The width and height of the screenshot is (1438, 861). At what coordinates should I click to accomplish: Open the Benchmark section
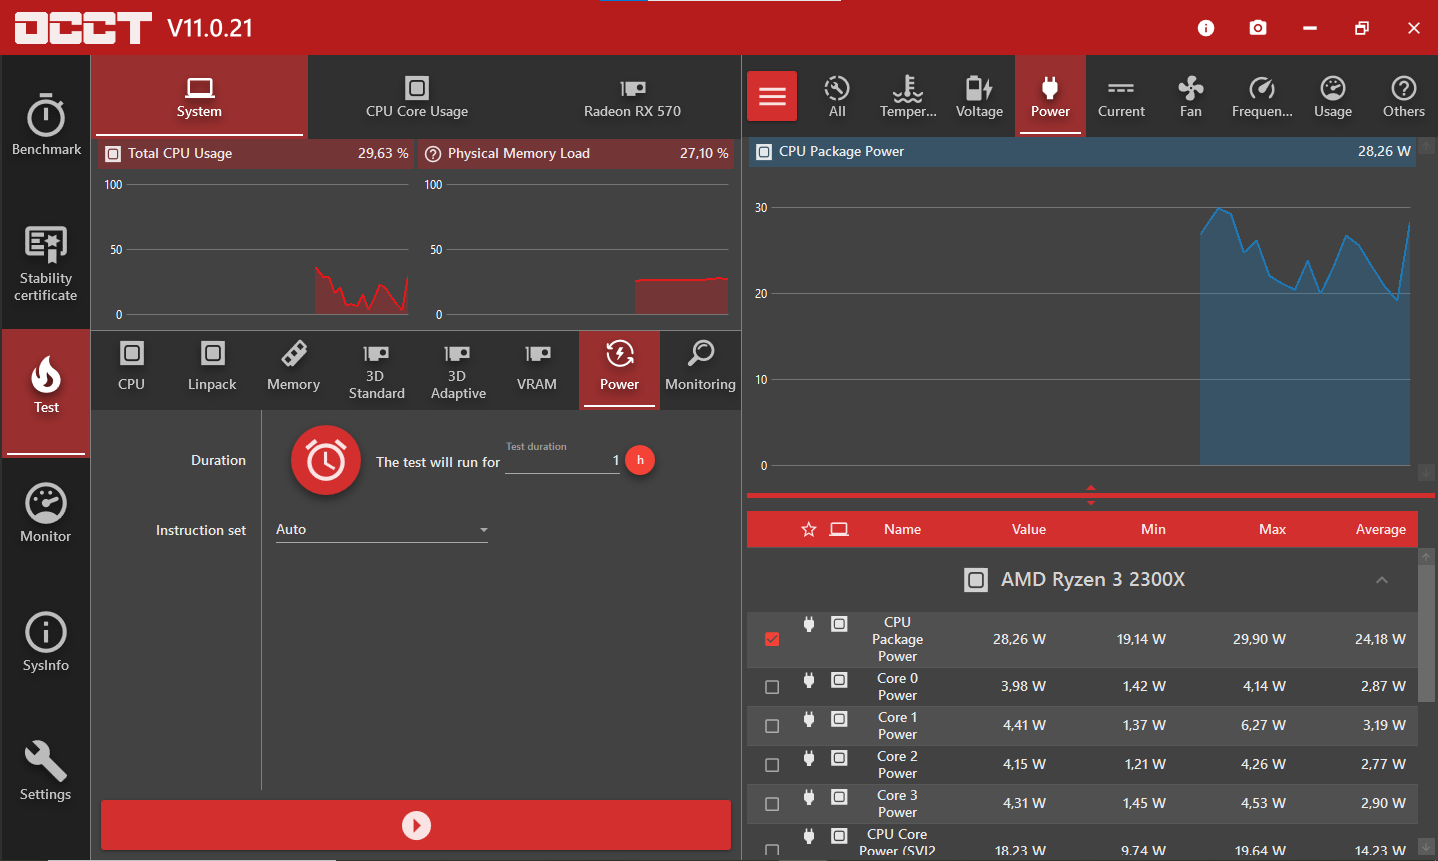coord(46,125)
